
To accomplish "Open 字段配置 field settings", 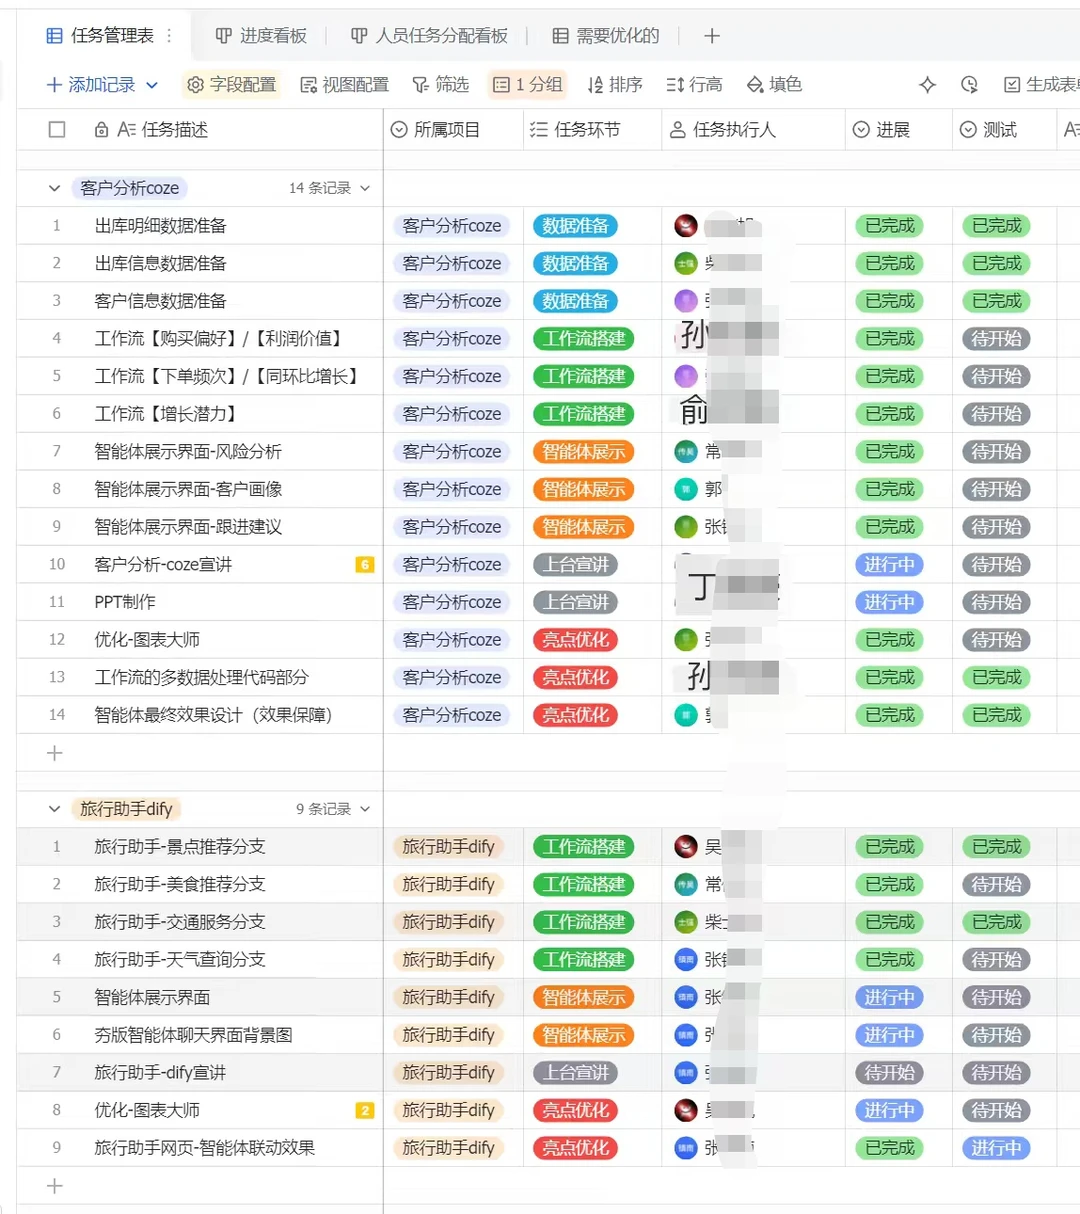I will pyautogui.click(x=232, y=85).
